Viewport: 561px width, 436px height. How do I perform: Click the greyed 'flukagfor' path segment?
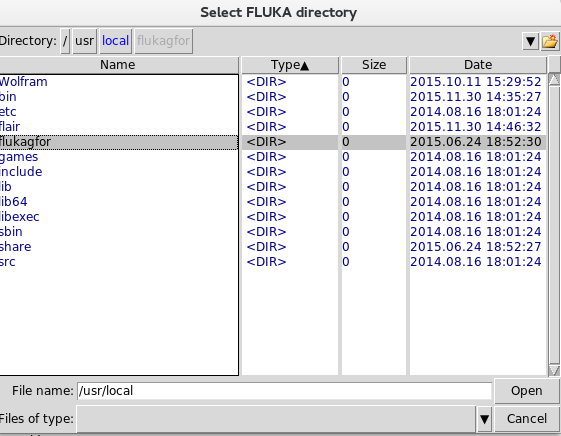coord(164,41)
